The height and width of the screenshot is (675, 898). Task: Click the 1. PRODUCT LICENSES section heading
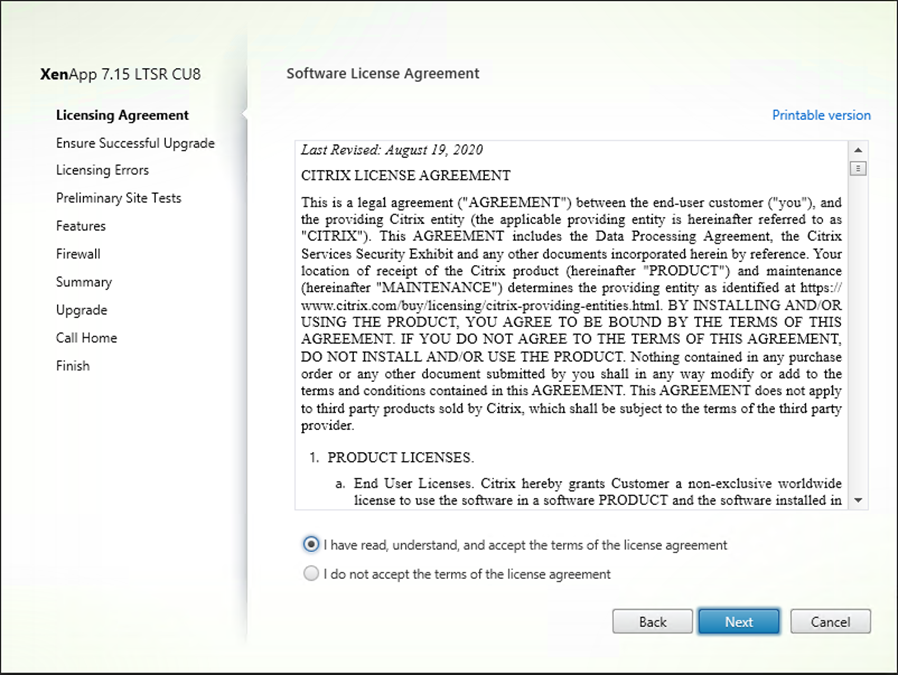(x=392, y=457)
